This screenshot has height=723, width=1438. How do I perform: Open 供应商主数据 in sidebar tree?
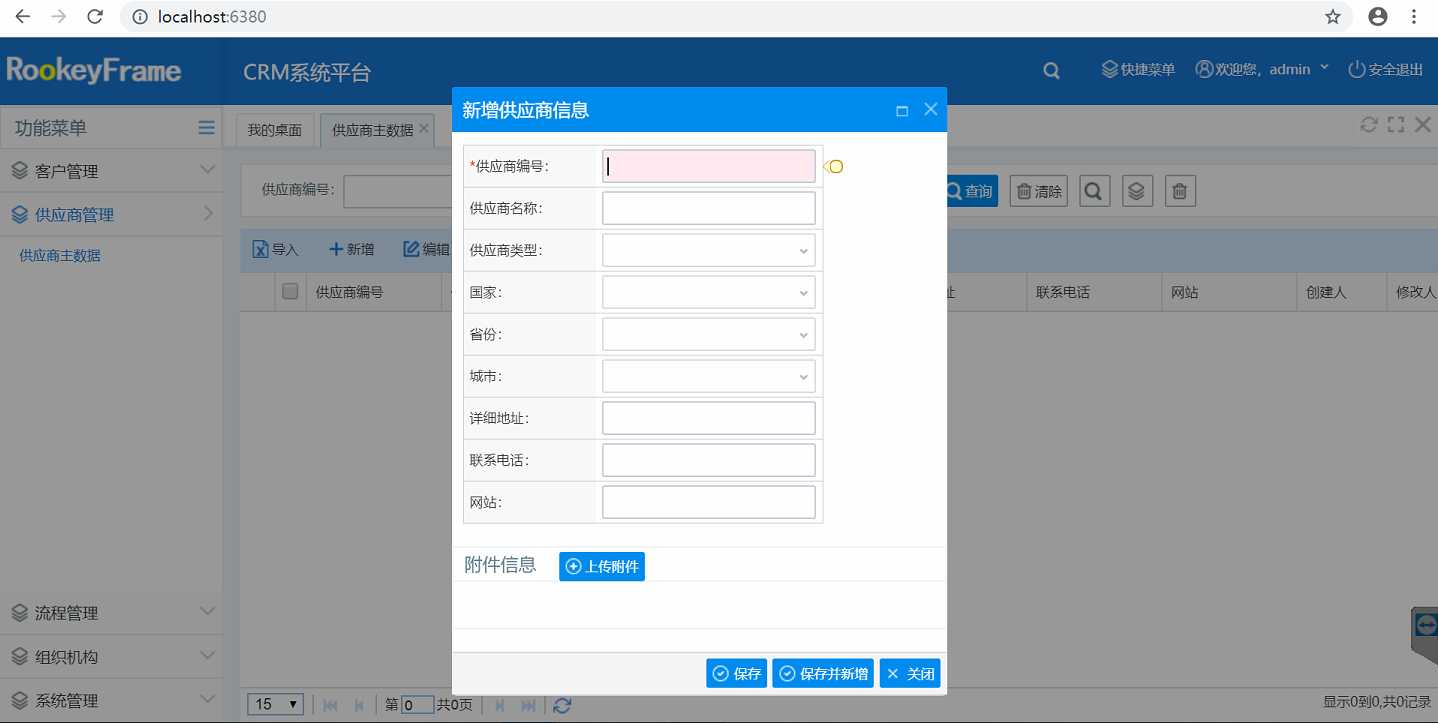[x=60, y=256]
